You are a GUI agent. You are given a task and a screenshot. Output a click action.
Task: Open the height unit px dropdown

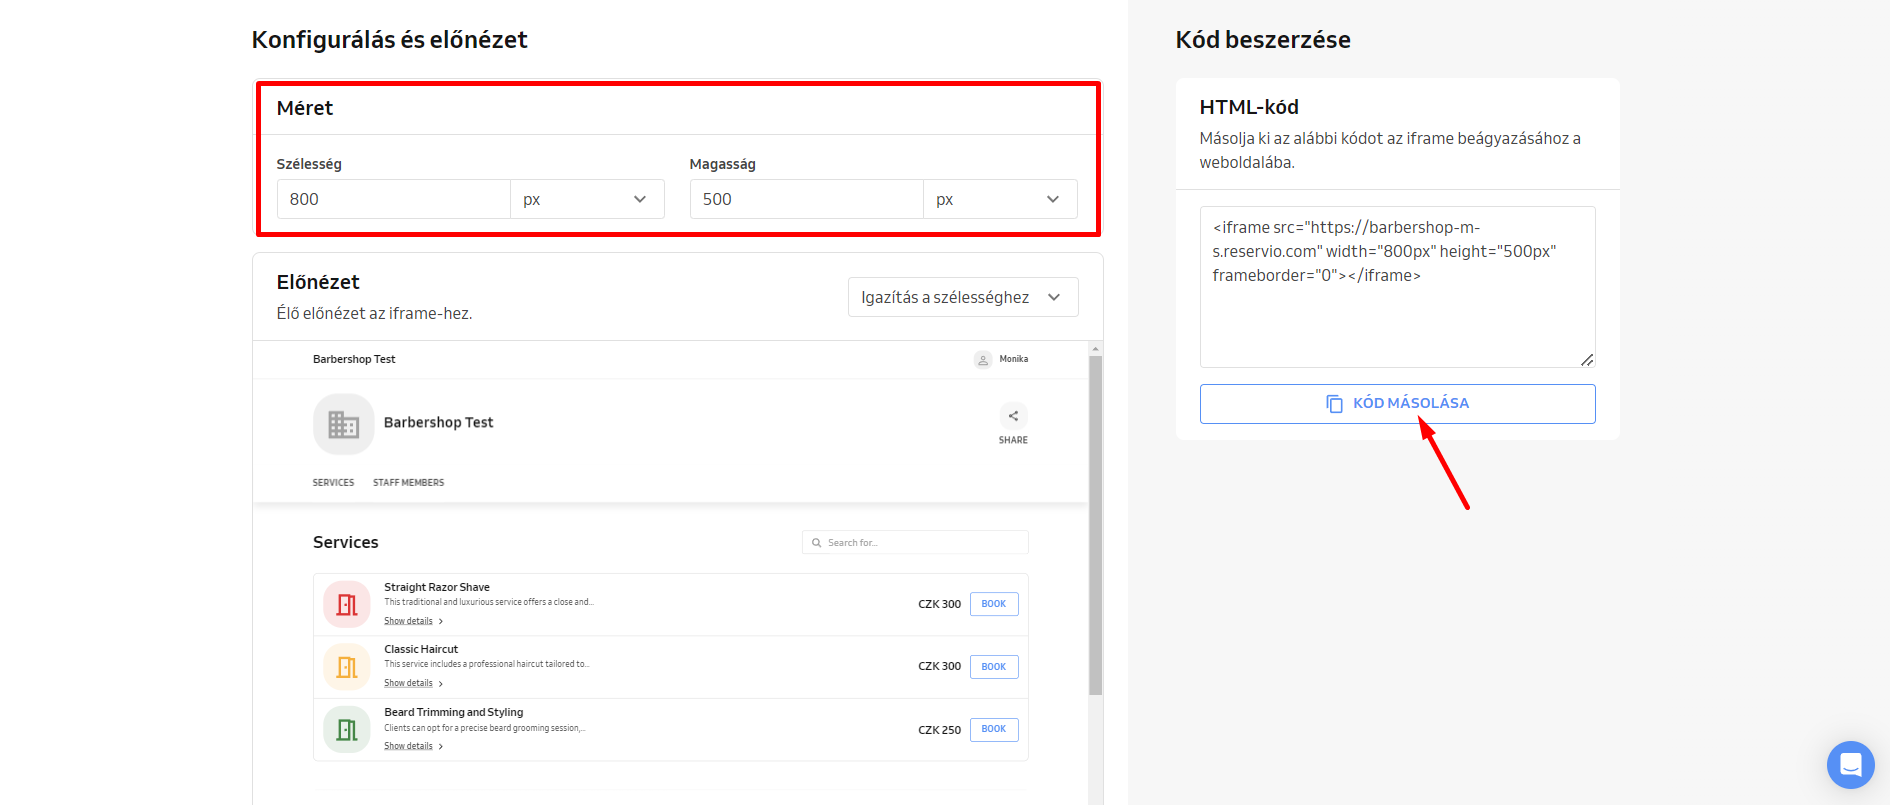(1000, 199)
